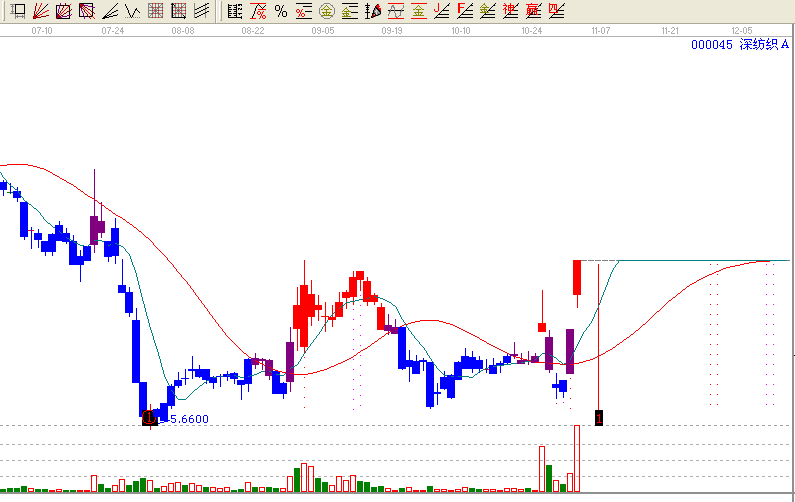Click the 5.6600 low price label
The image size is (795, 502).
tap(189, 419)
